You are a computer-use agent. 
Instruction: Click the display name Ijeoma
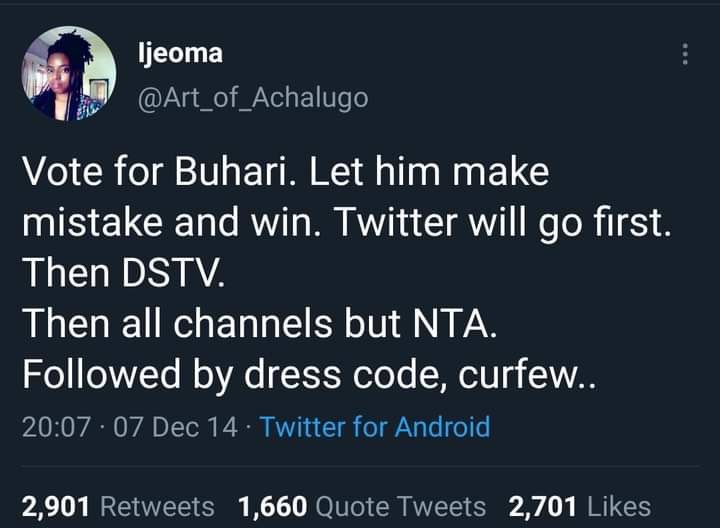(x=180, y=55)
